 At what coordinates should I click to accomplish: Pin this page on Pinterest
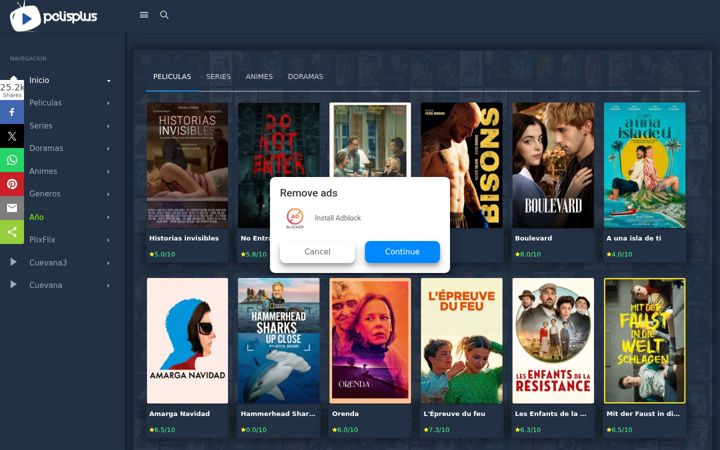(x=12, y=184)
